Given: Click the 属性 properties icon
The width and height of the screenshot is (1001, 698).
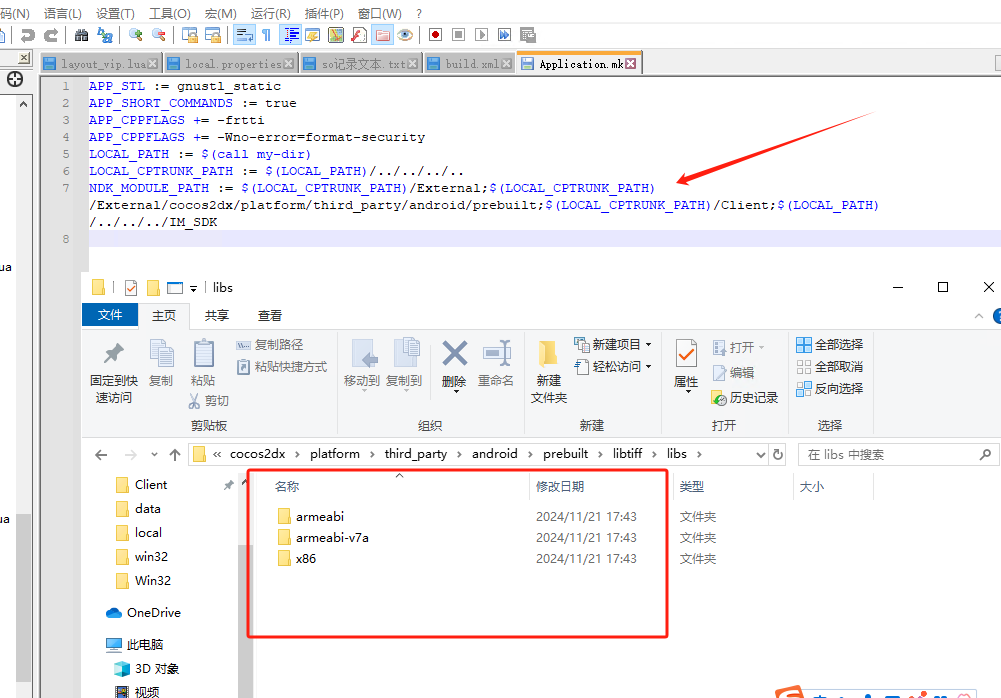Looking at the screenshot, I should point(686,354).
